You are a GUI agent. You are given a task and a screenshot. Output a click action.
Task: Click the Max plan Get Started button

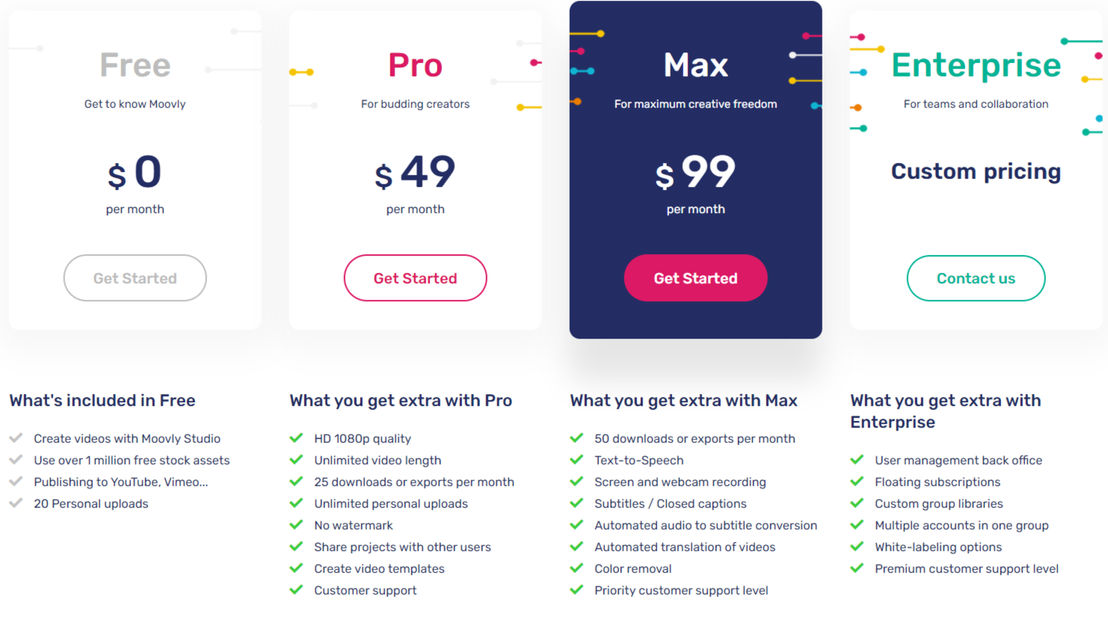click(695, 278)
